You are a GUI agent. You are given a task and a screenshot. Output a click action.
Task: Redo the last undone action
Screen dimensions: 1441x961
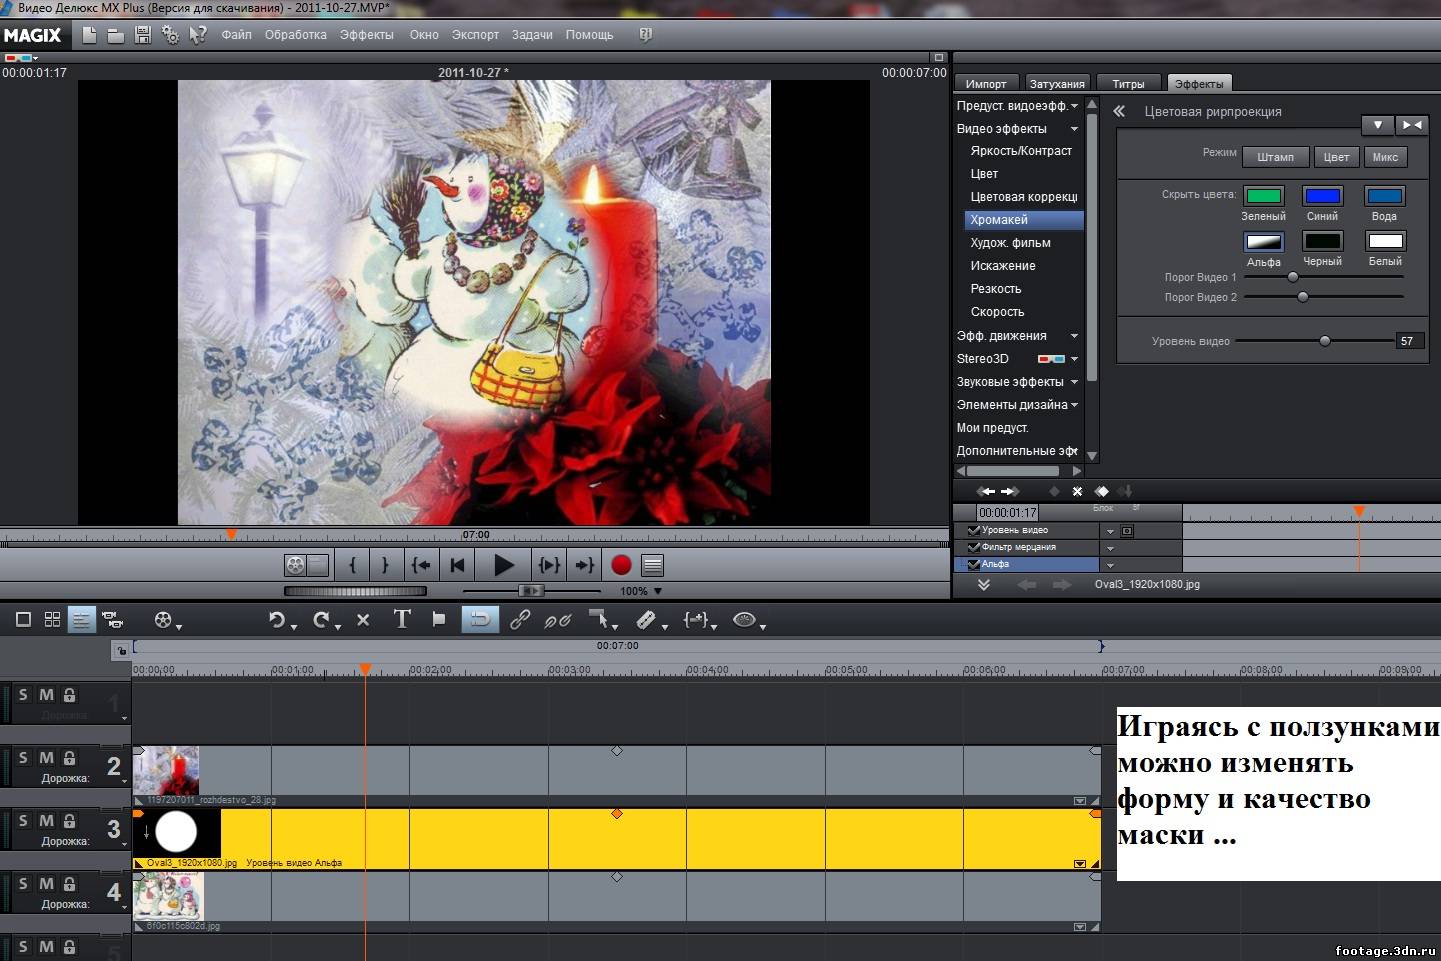coord(321,620)
